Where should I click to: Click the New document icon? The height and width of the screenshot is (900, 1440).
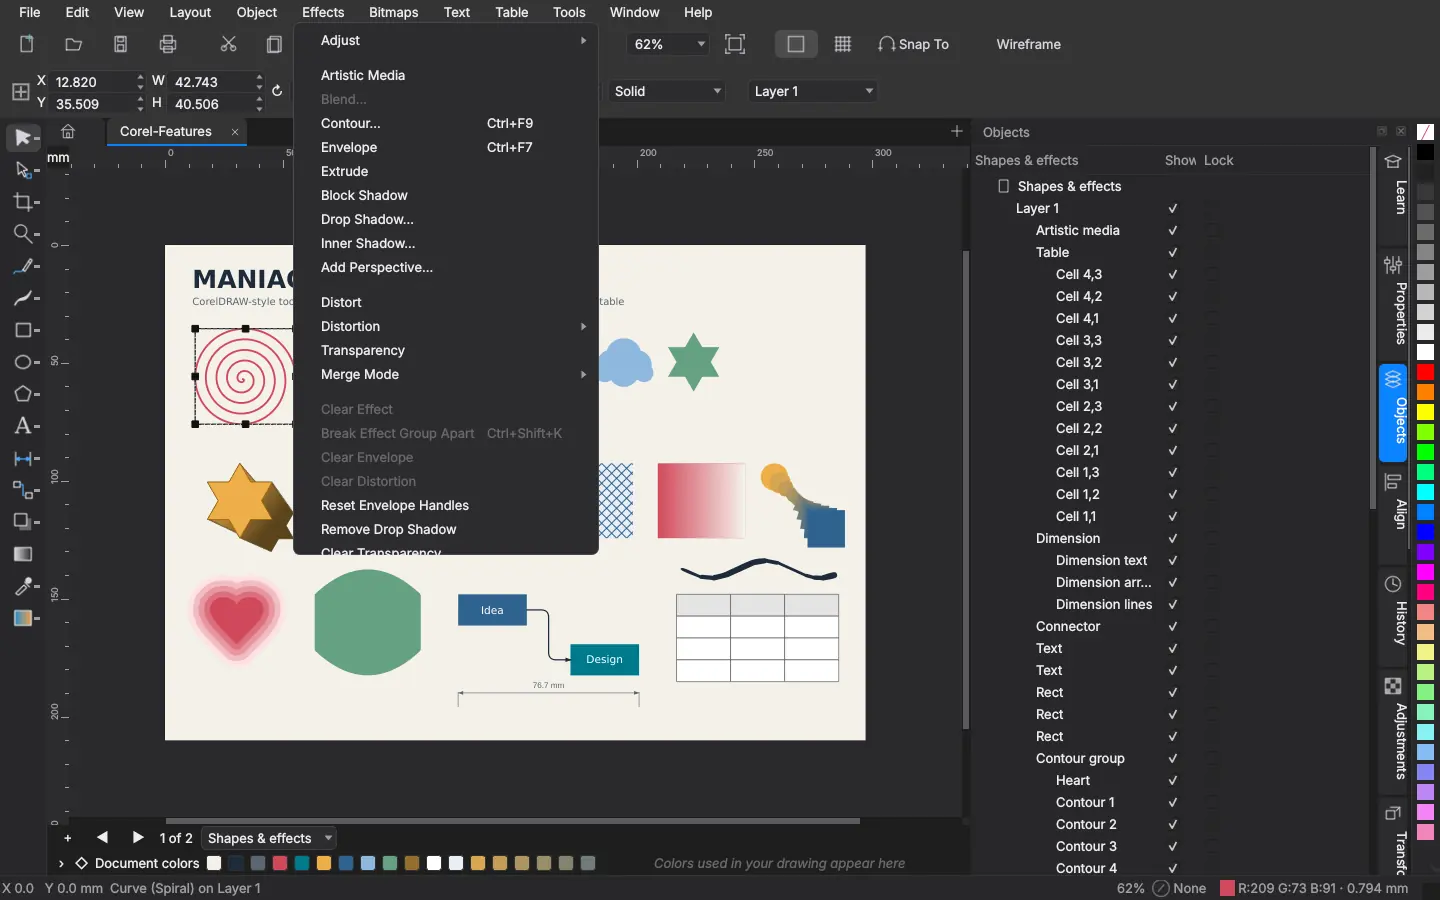point(27,44)
